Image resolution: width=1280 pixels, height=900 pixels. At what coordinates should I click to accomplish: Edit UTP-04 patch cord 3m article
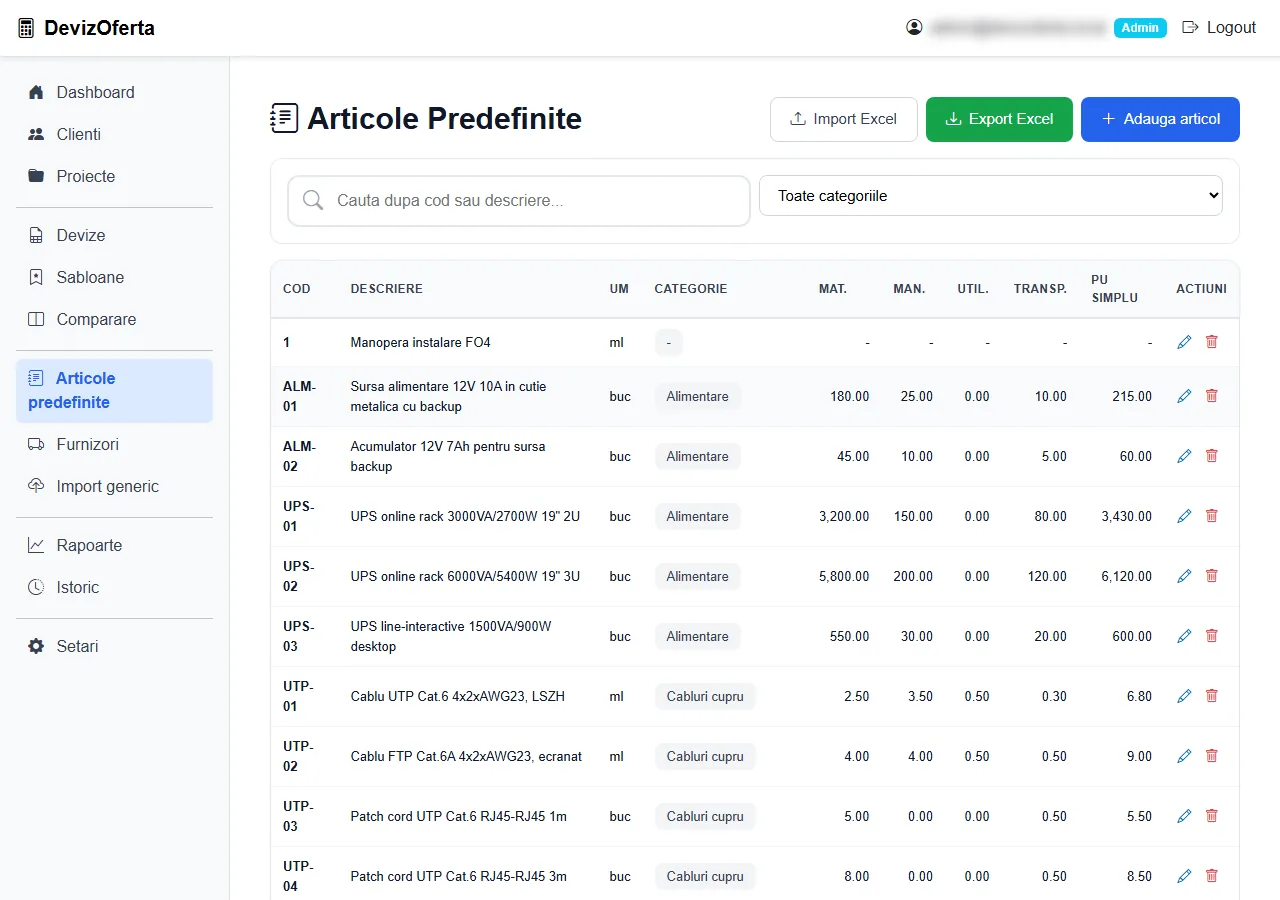click(x=1184, y=876)
